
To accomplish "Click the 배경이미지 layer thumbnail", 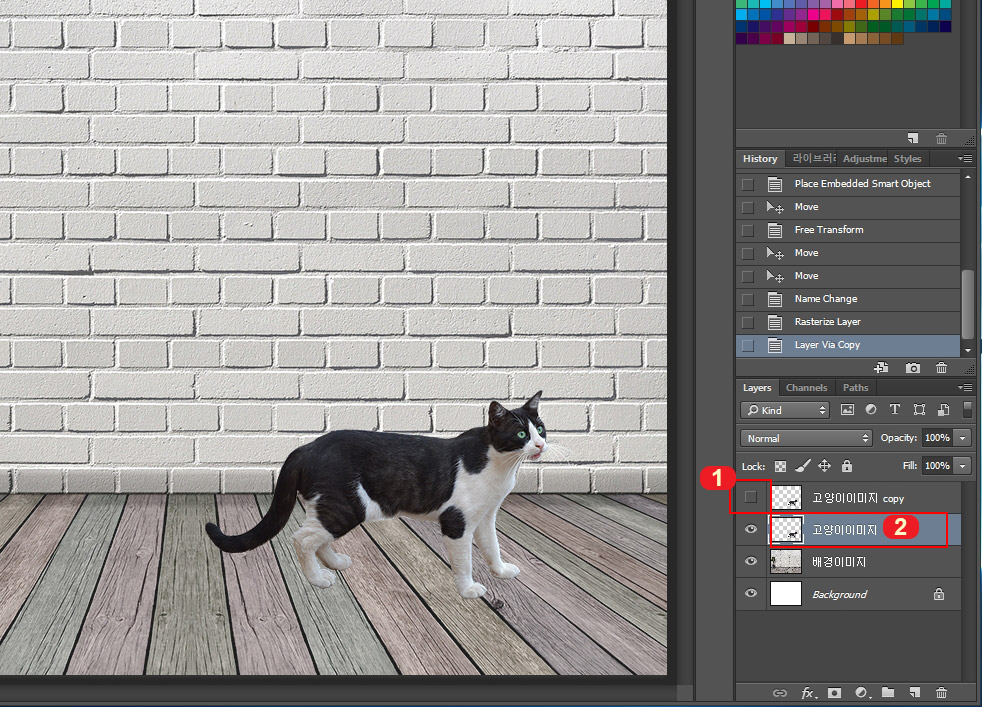I will tap(785, 562).
